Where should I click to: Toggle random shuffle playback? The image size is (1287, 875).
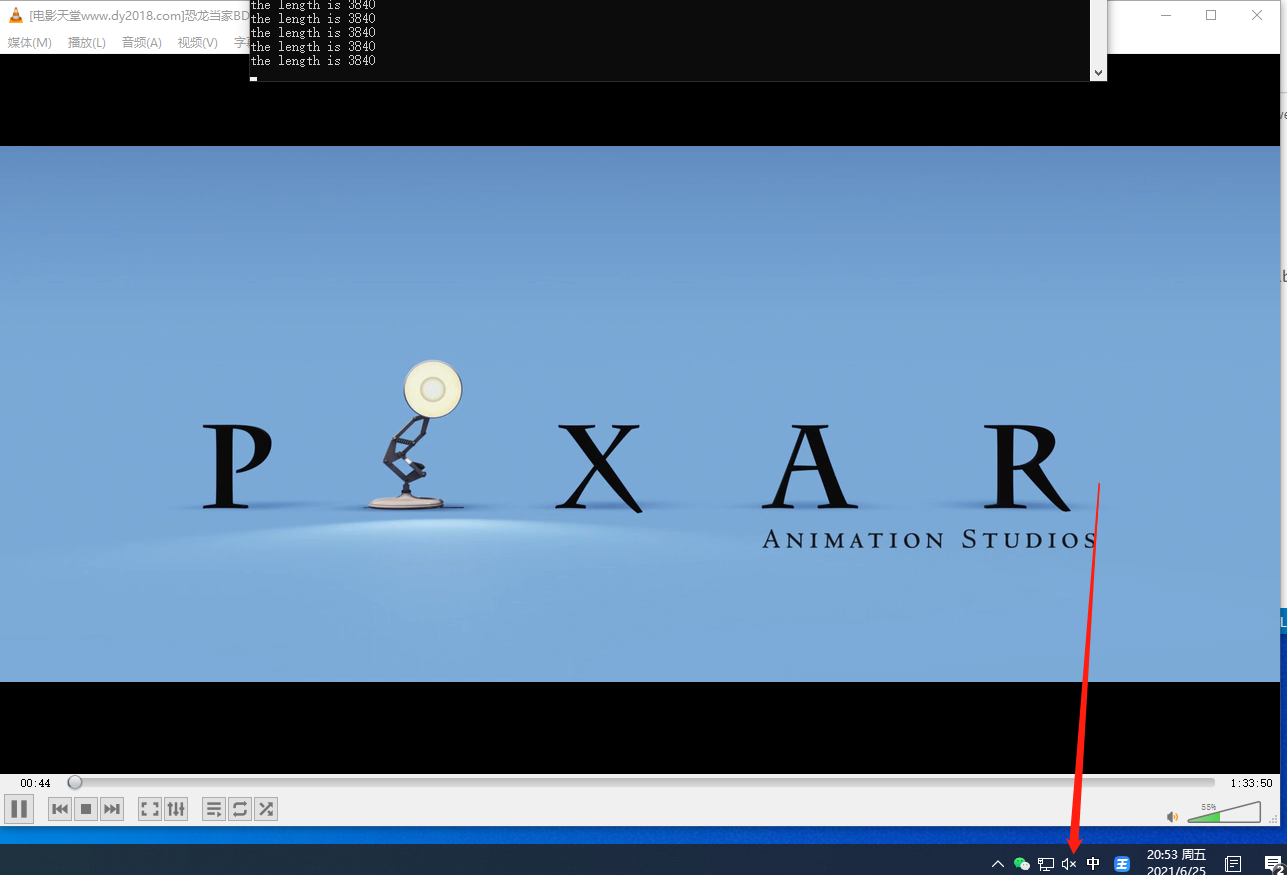(x=266, y=809)
